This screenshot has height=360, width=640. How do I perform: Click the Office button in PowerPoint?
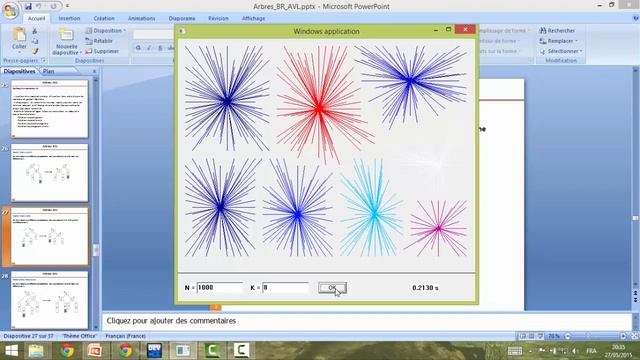(10, 11)
